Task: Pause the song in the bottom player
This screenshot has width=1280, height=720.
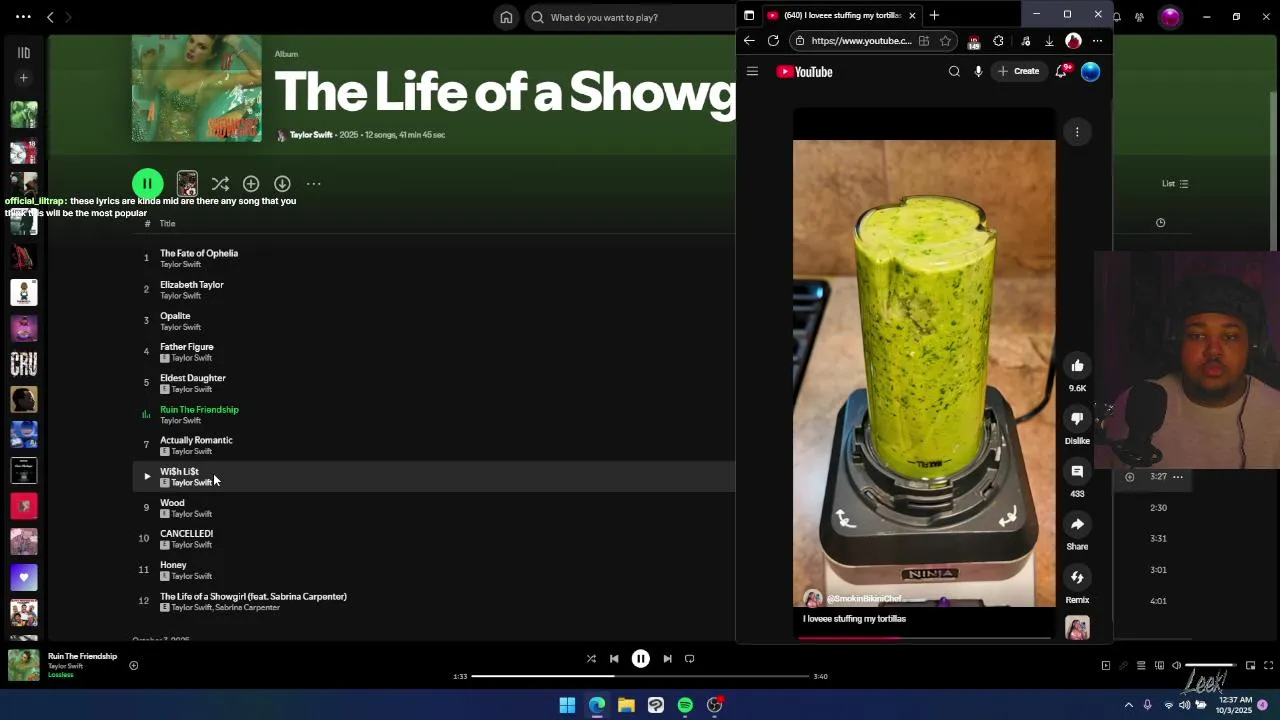Action: click(641, 659)
